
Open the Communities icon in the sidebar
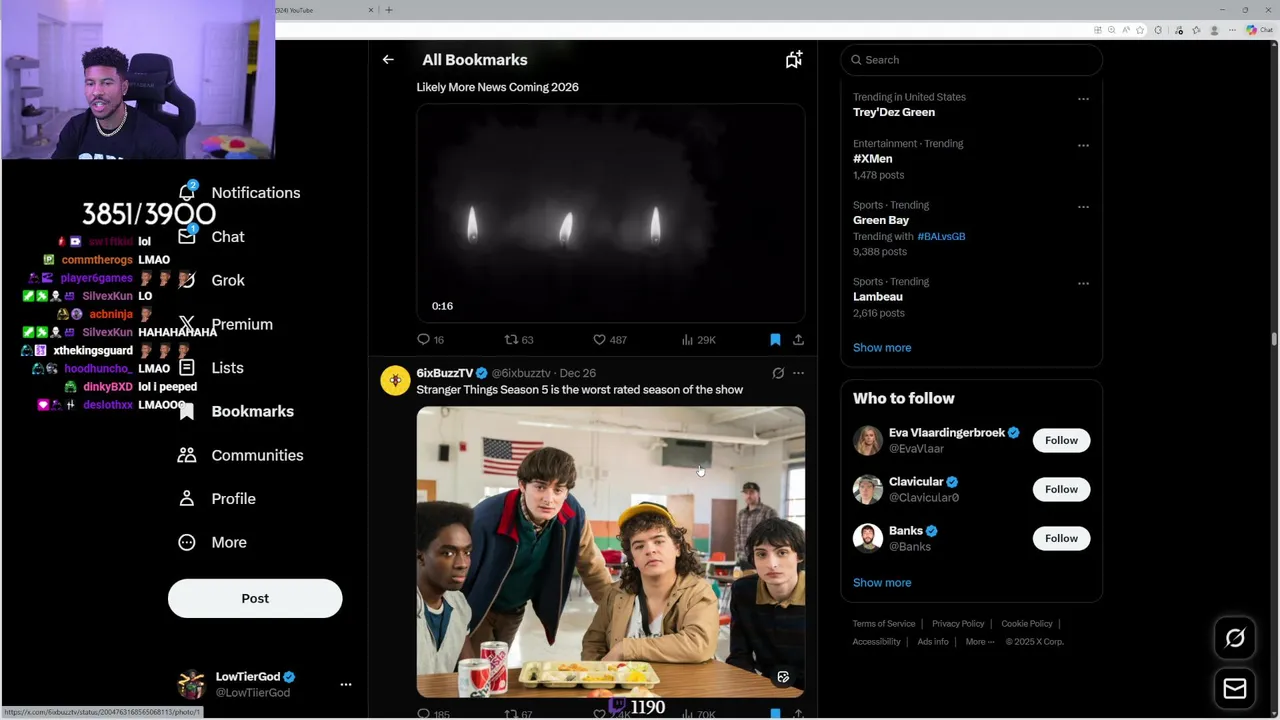pyautogui.click(x=187, y=455)
